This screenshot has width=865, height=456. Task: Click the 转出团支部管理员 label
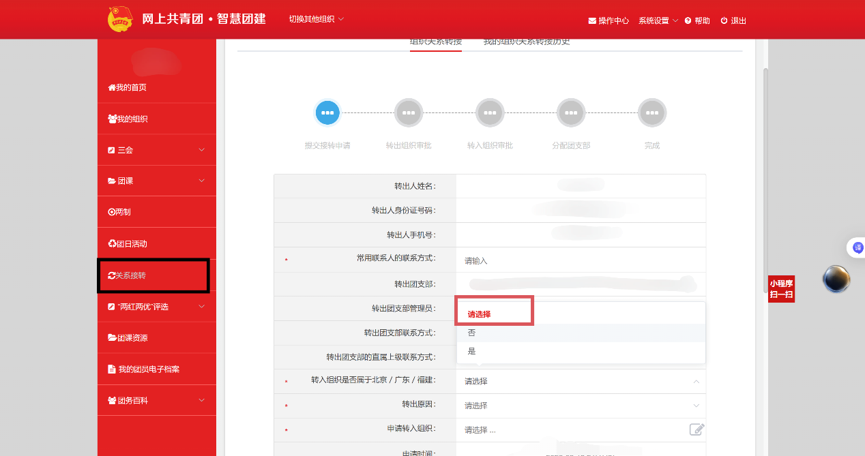click(404, 308)
